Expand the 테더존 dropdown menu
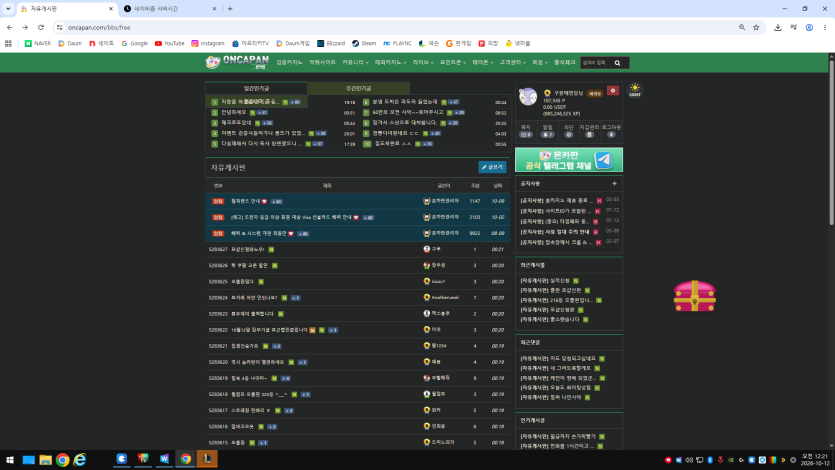The image size is (835, 470). click(482, 63)
